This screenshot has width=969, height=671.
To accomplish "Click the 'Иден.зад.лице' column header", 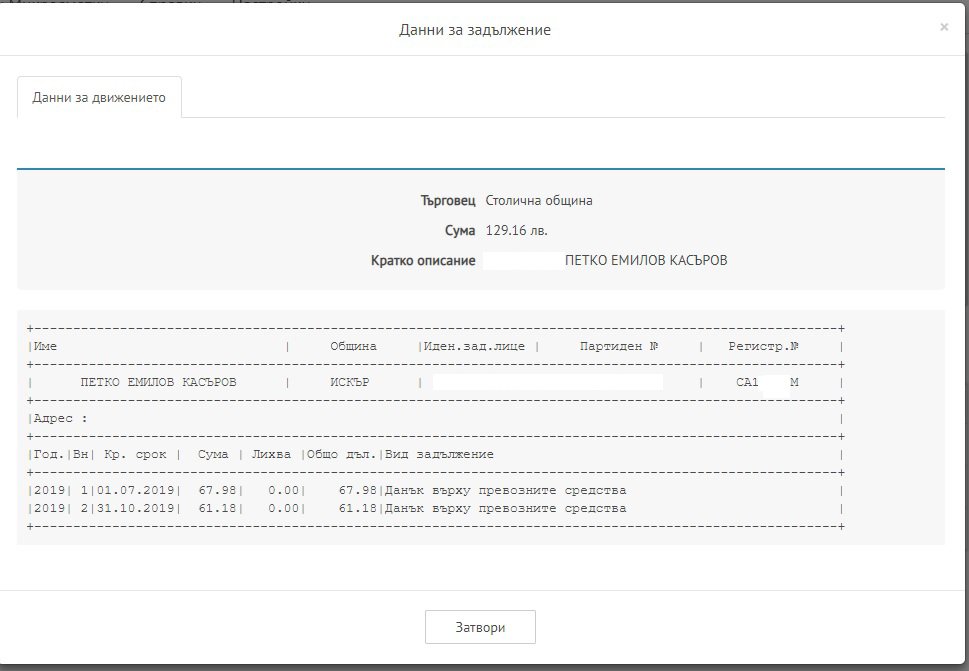I will pyautogui.click(x=479, y=346).
